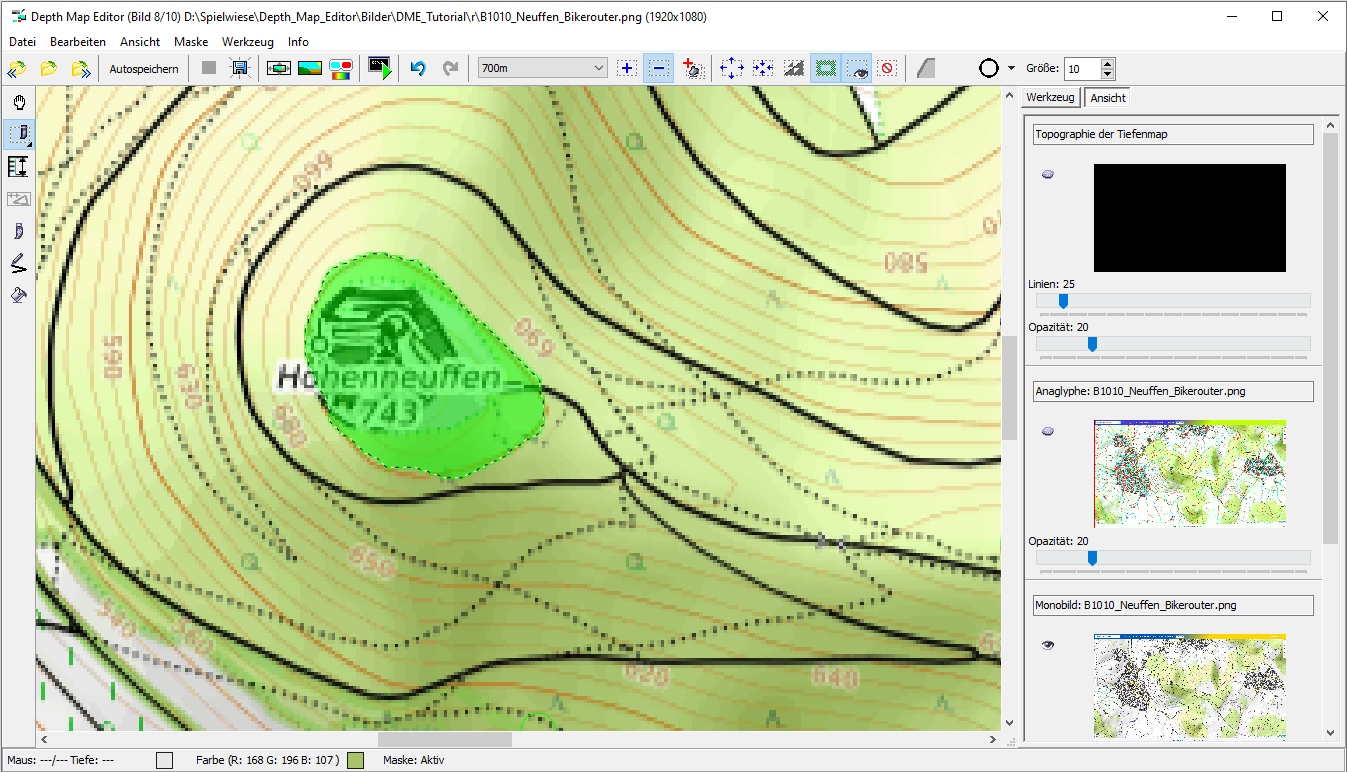This screenshot has height=772, width=1347.
Task: Switch to the Werkzeug panel tab
Action: point(1050,97)
